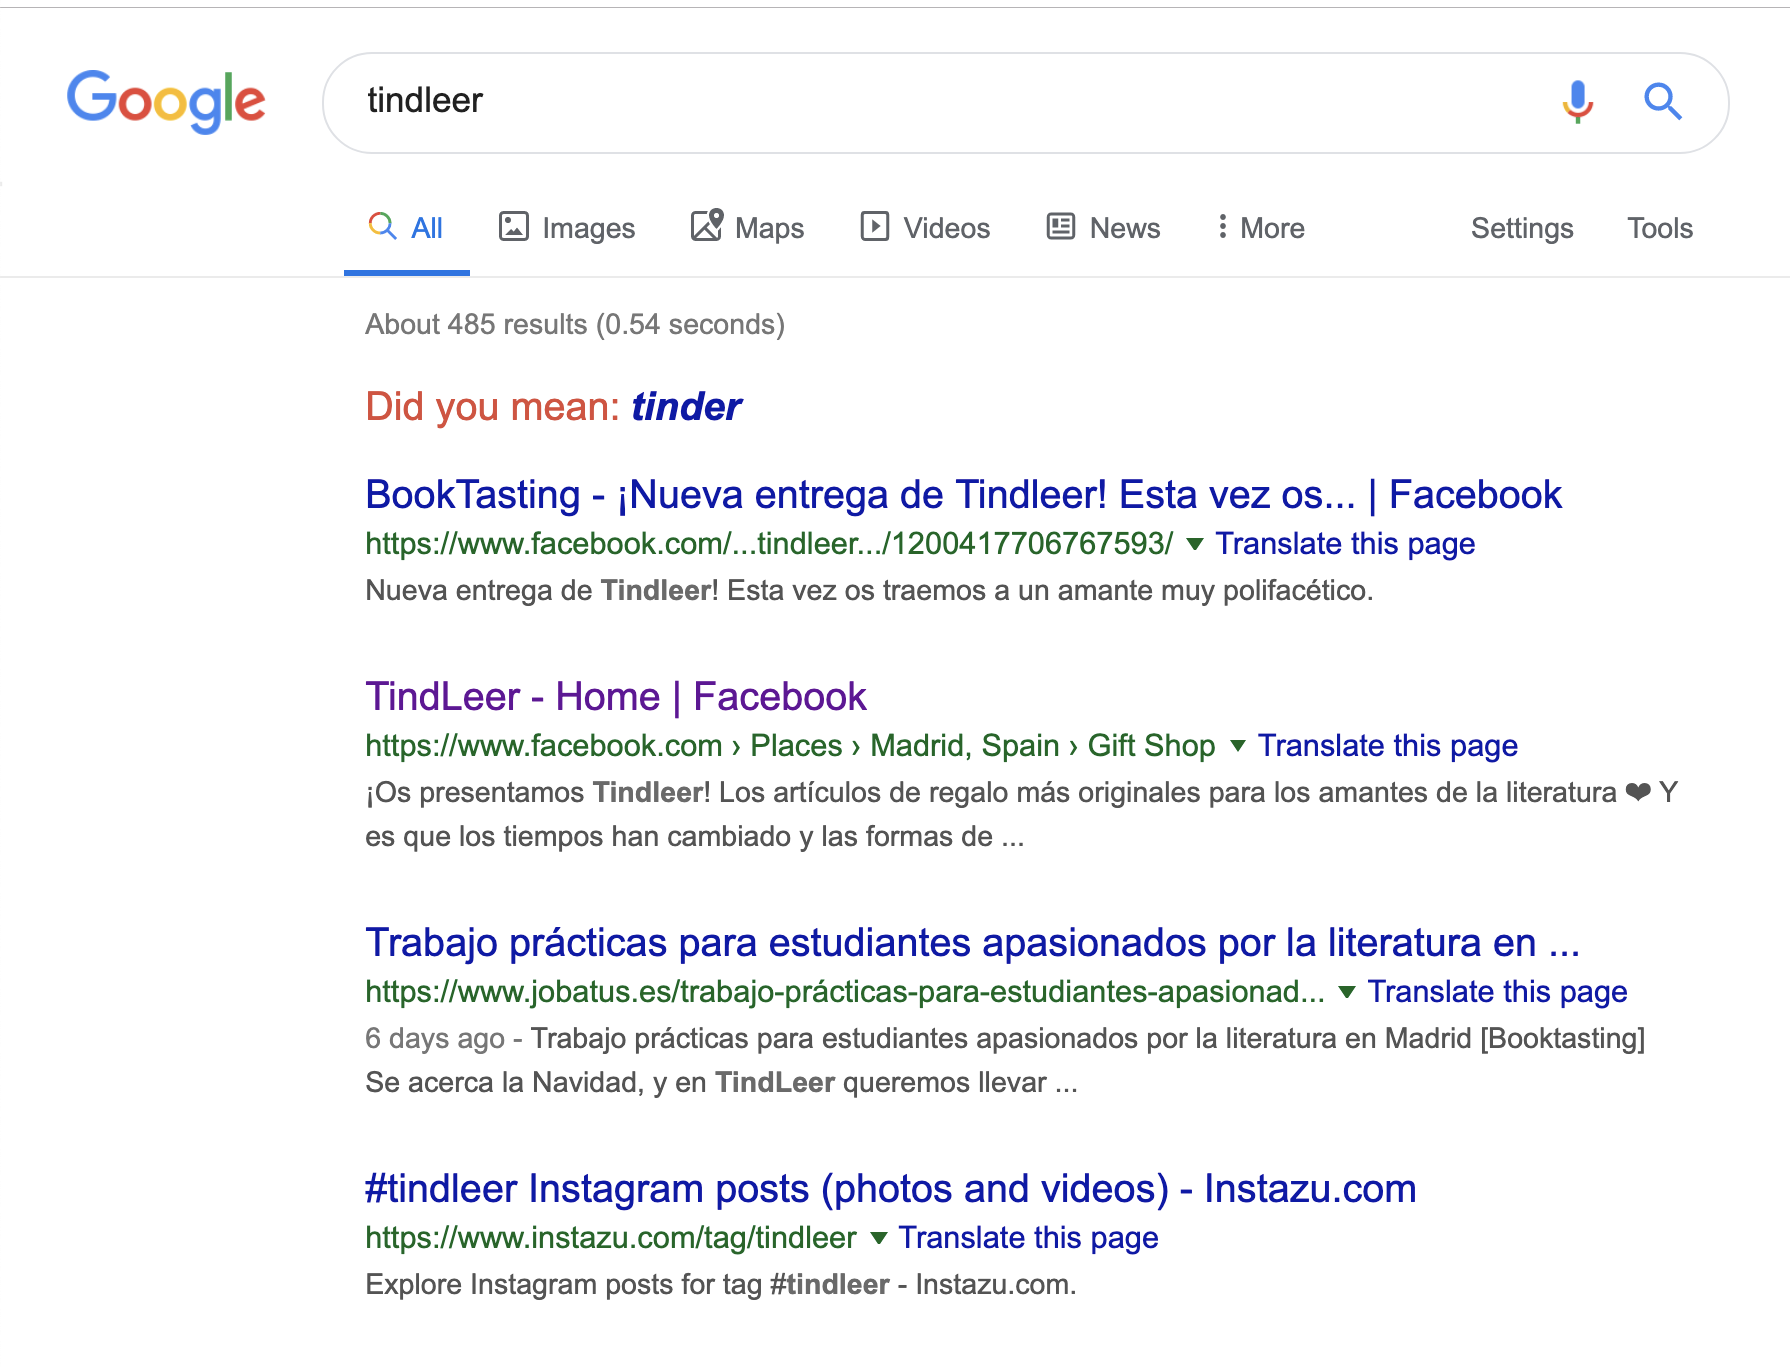The height and width of the screenshot is (1368, 1790).
Task: Open search Settings
Action: coord(1522,229)
